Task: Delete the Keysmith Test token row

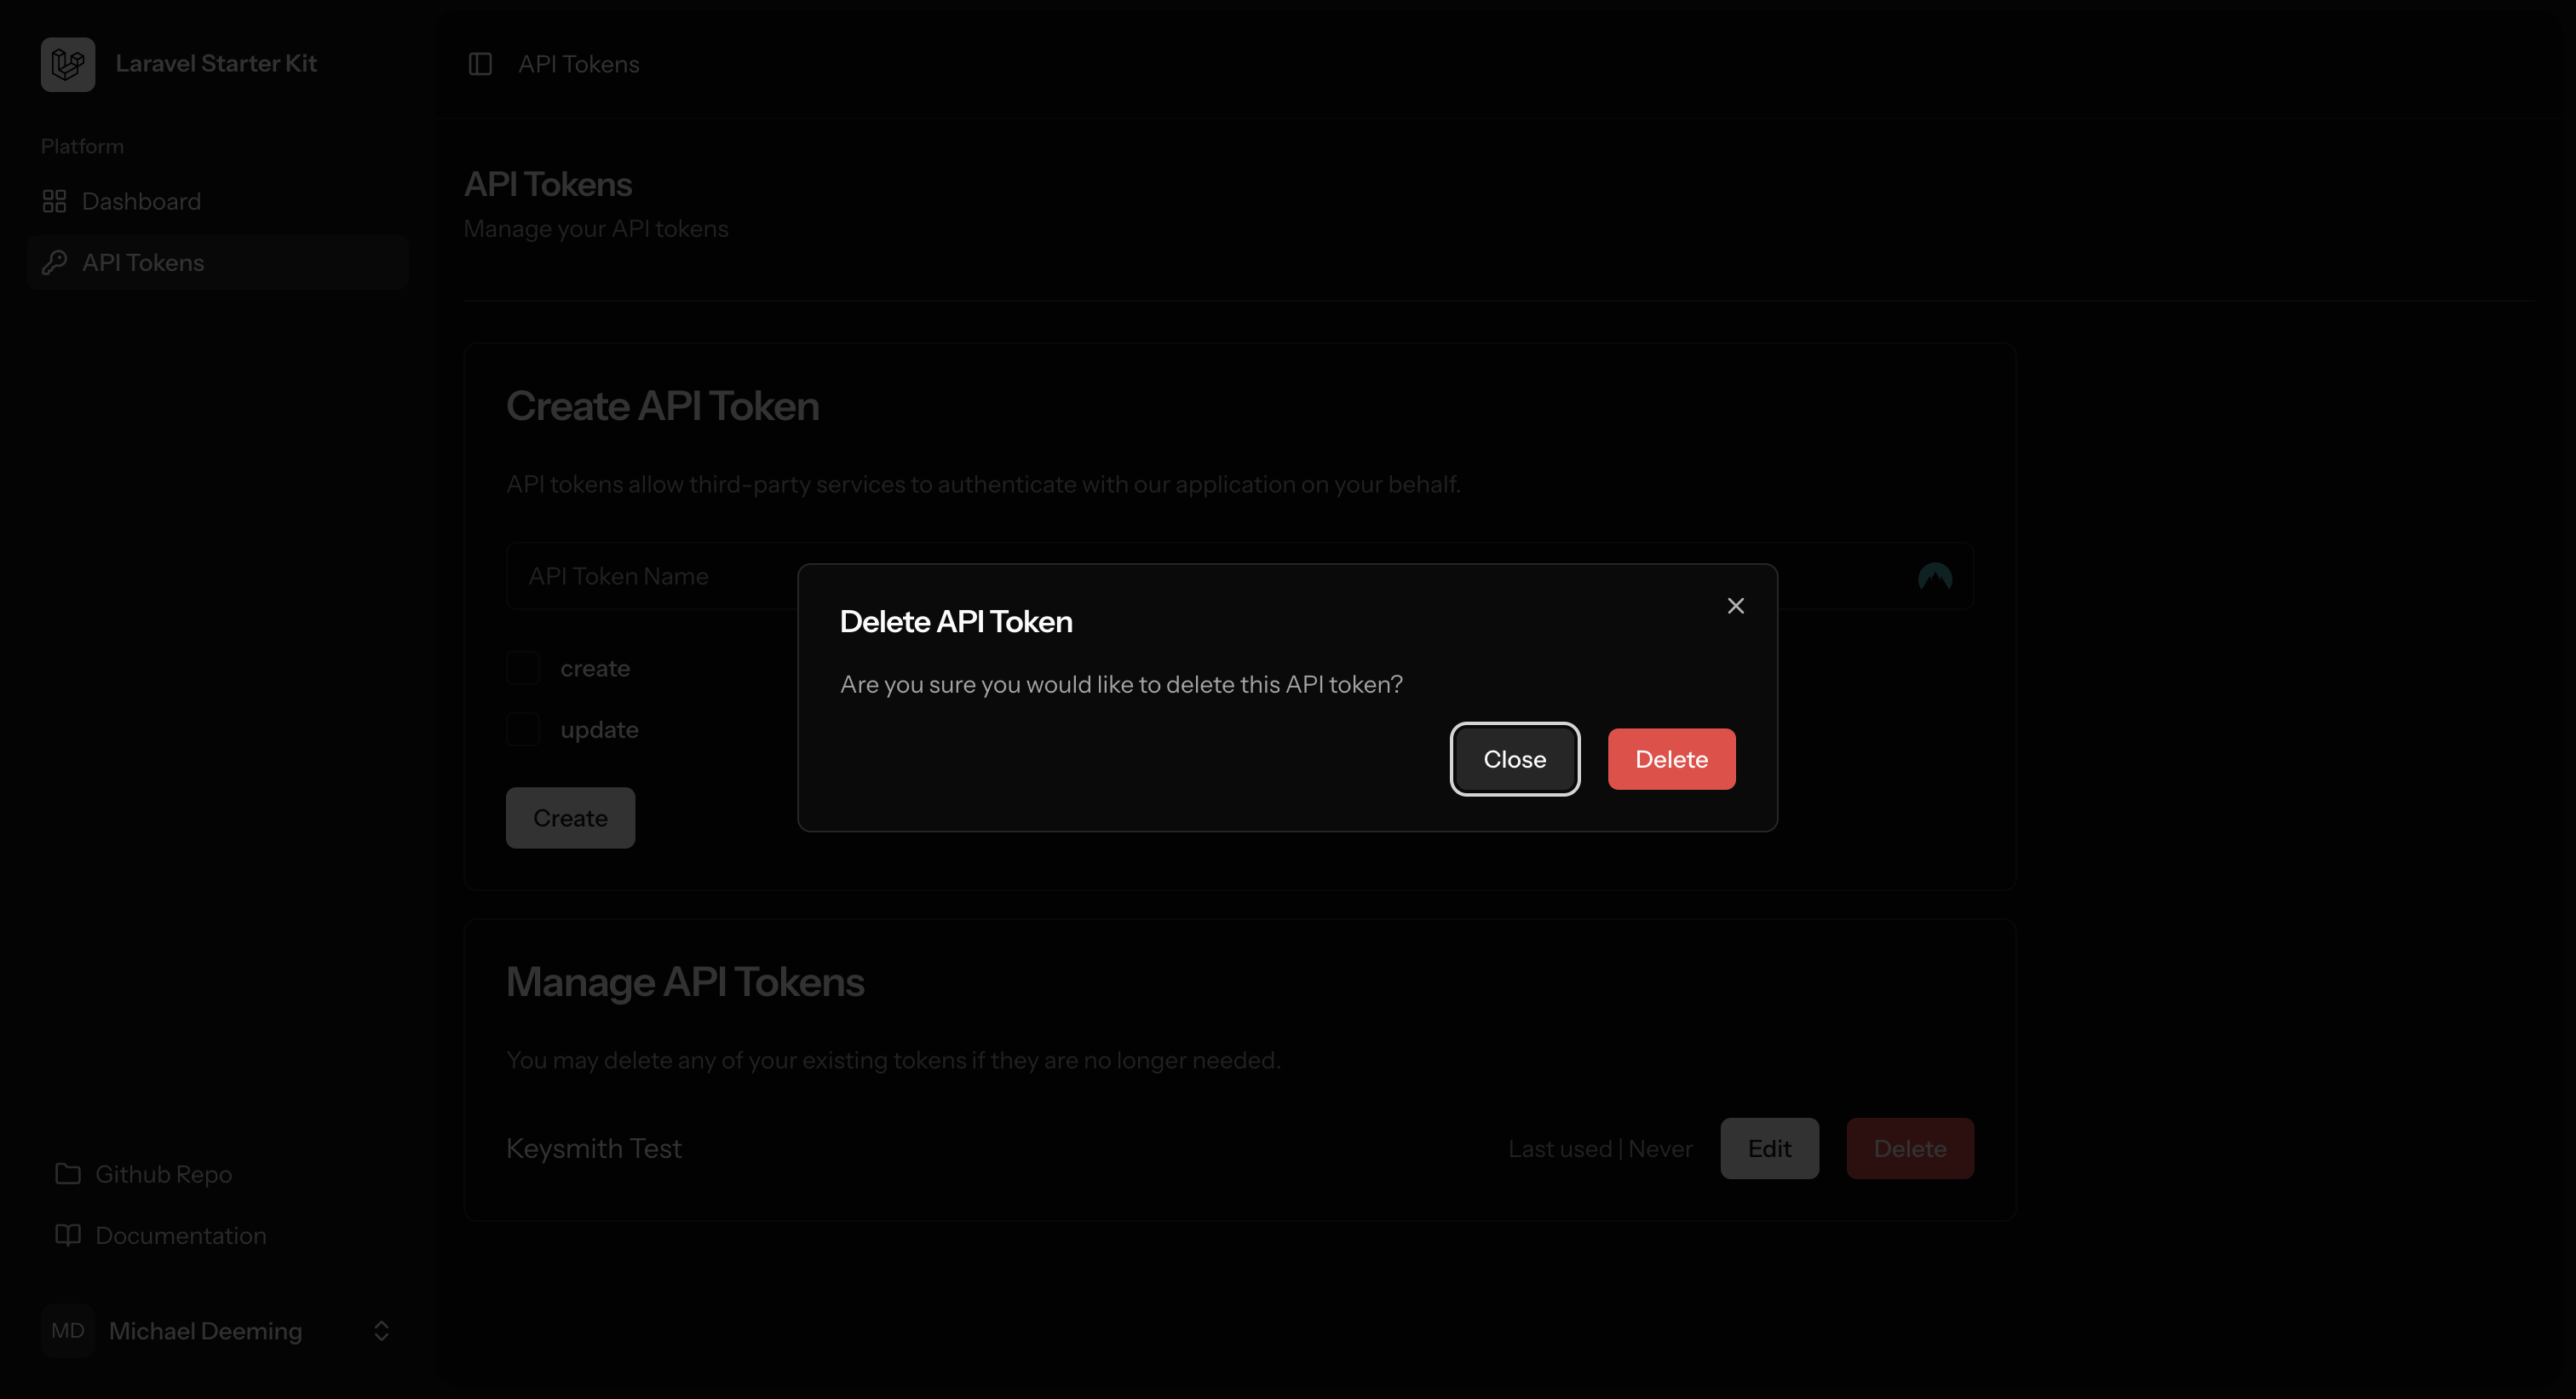Action: coord(1909,1149)
